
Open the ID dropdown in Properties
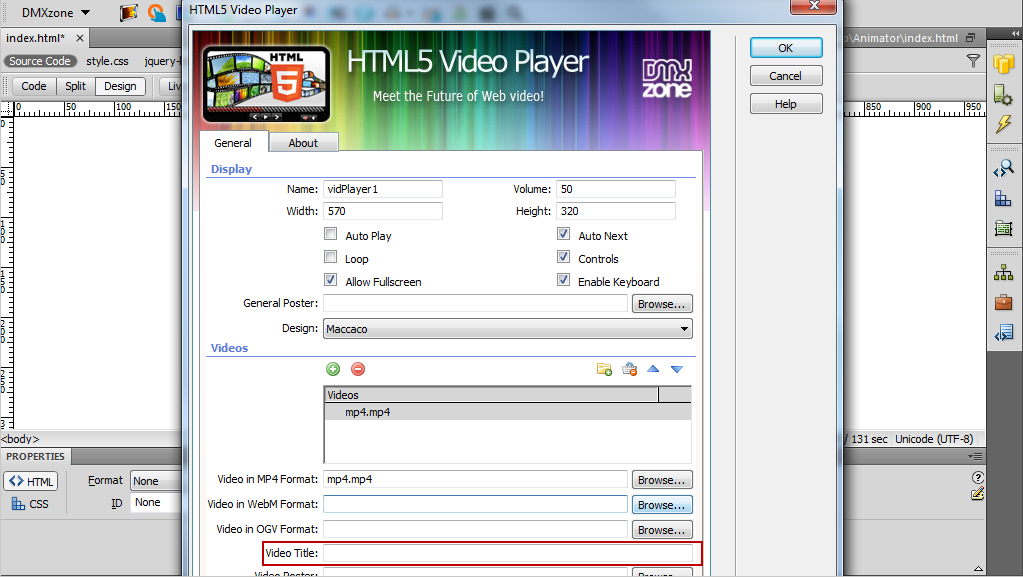tap(156, 503)
